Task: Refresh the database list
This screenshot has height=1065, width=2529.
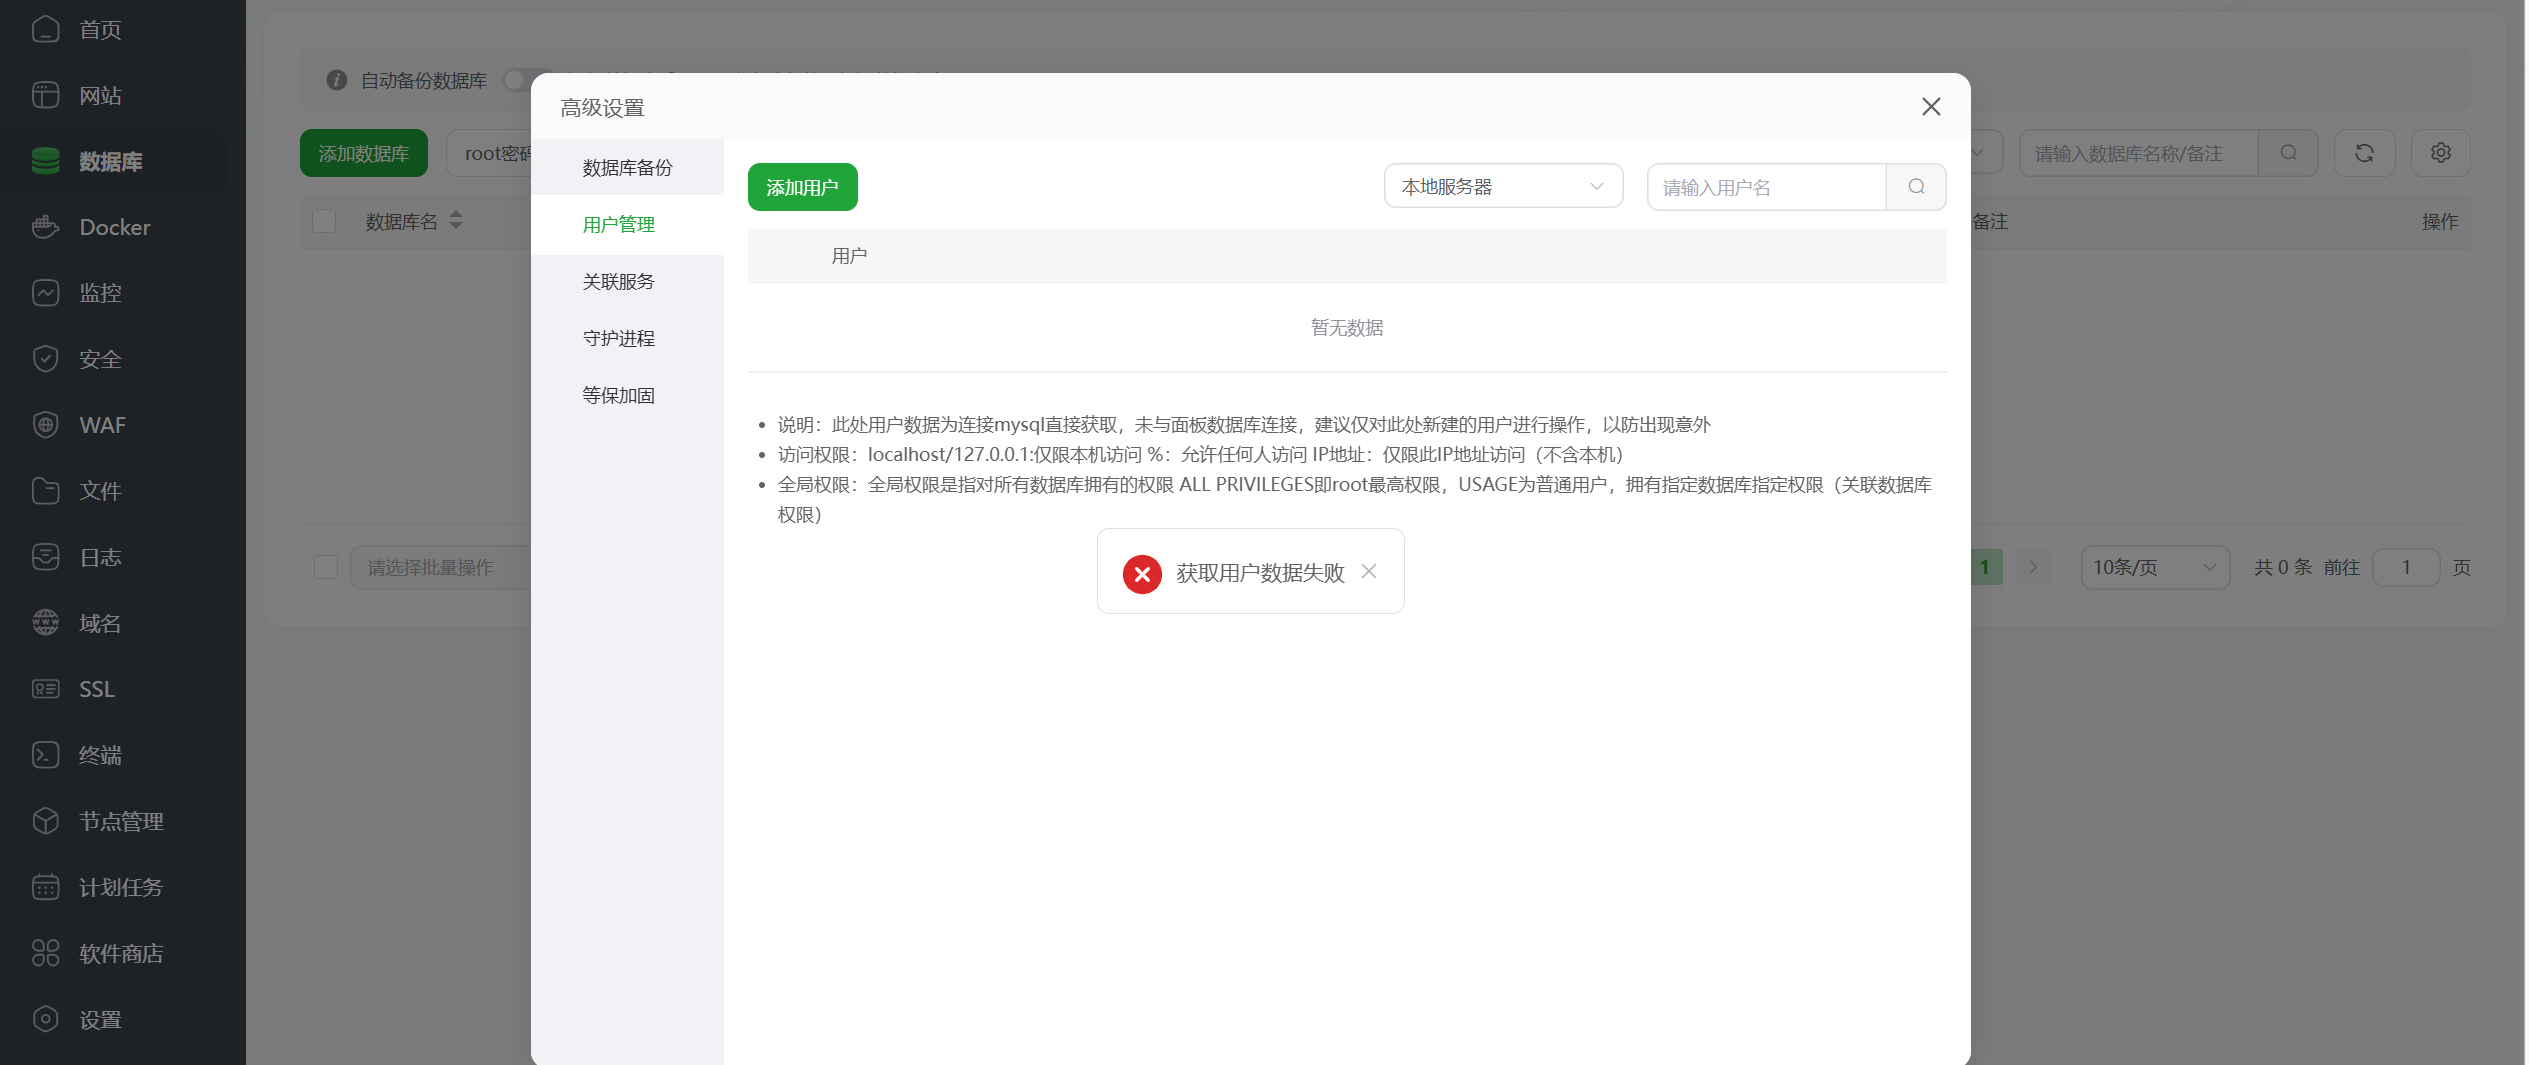Action: click(2364, 152)
